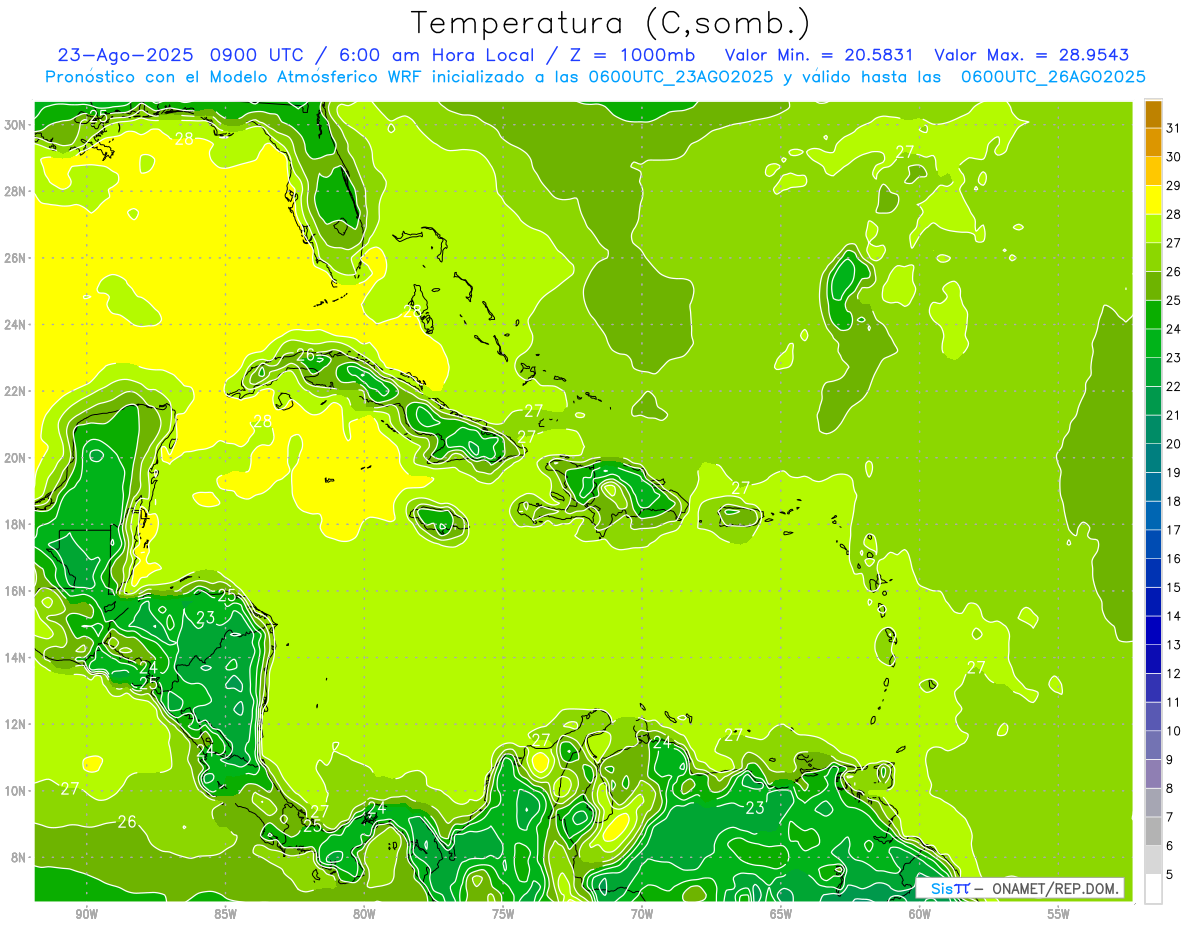The image size is (1200, 927).
Task: Click the '5' label on the color scale
Action: 1170,874
